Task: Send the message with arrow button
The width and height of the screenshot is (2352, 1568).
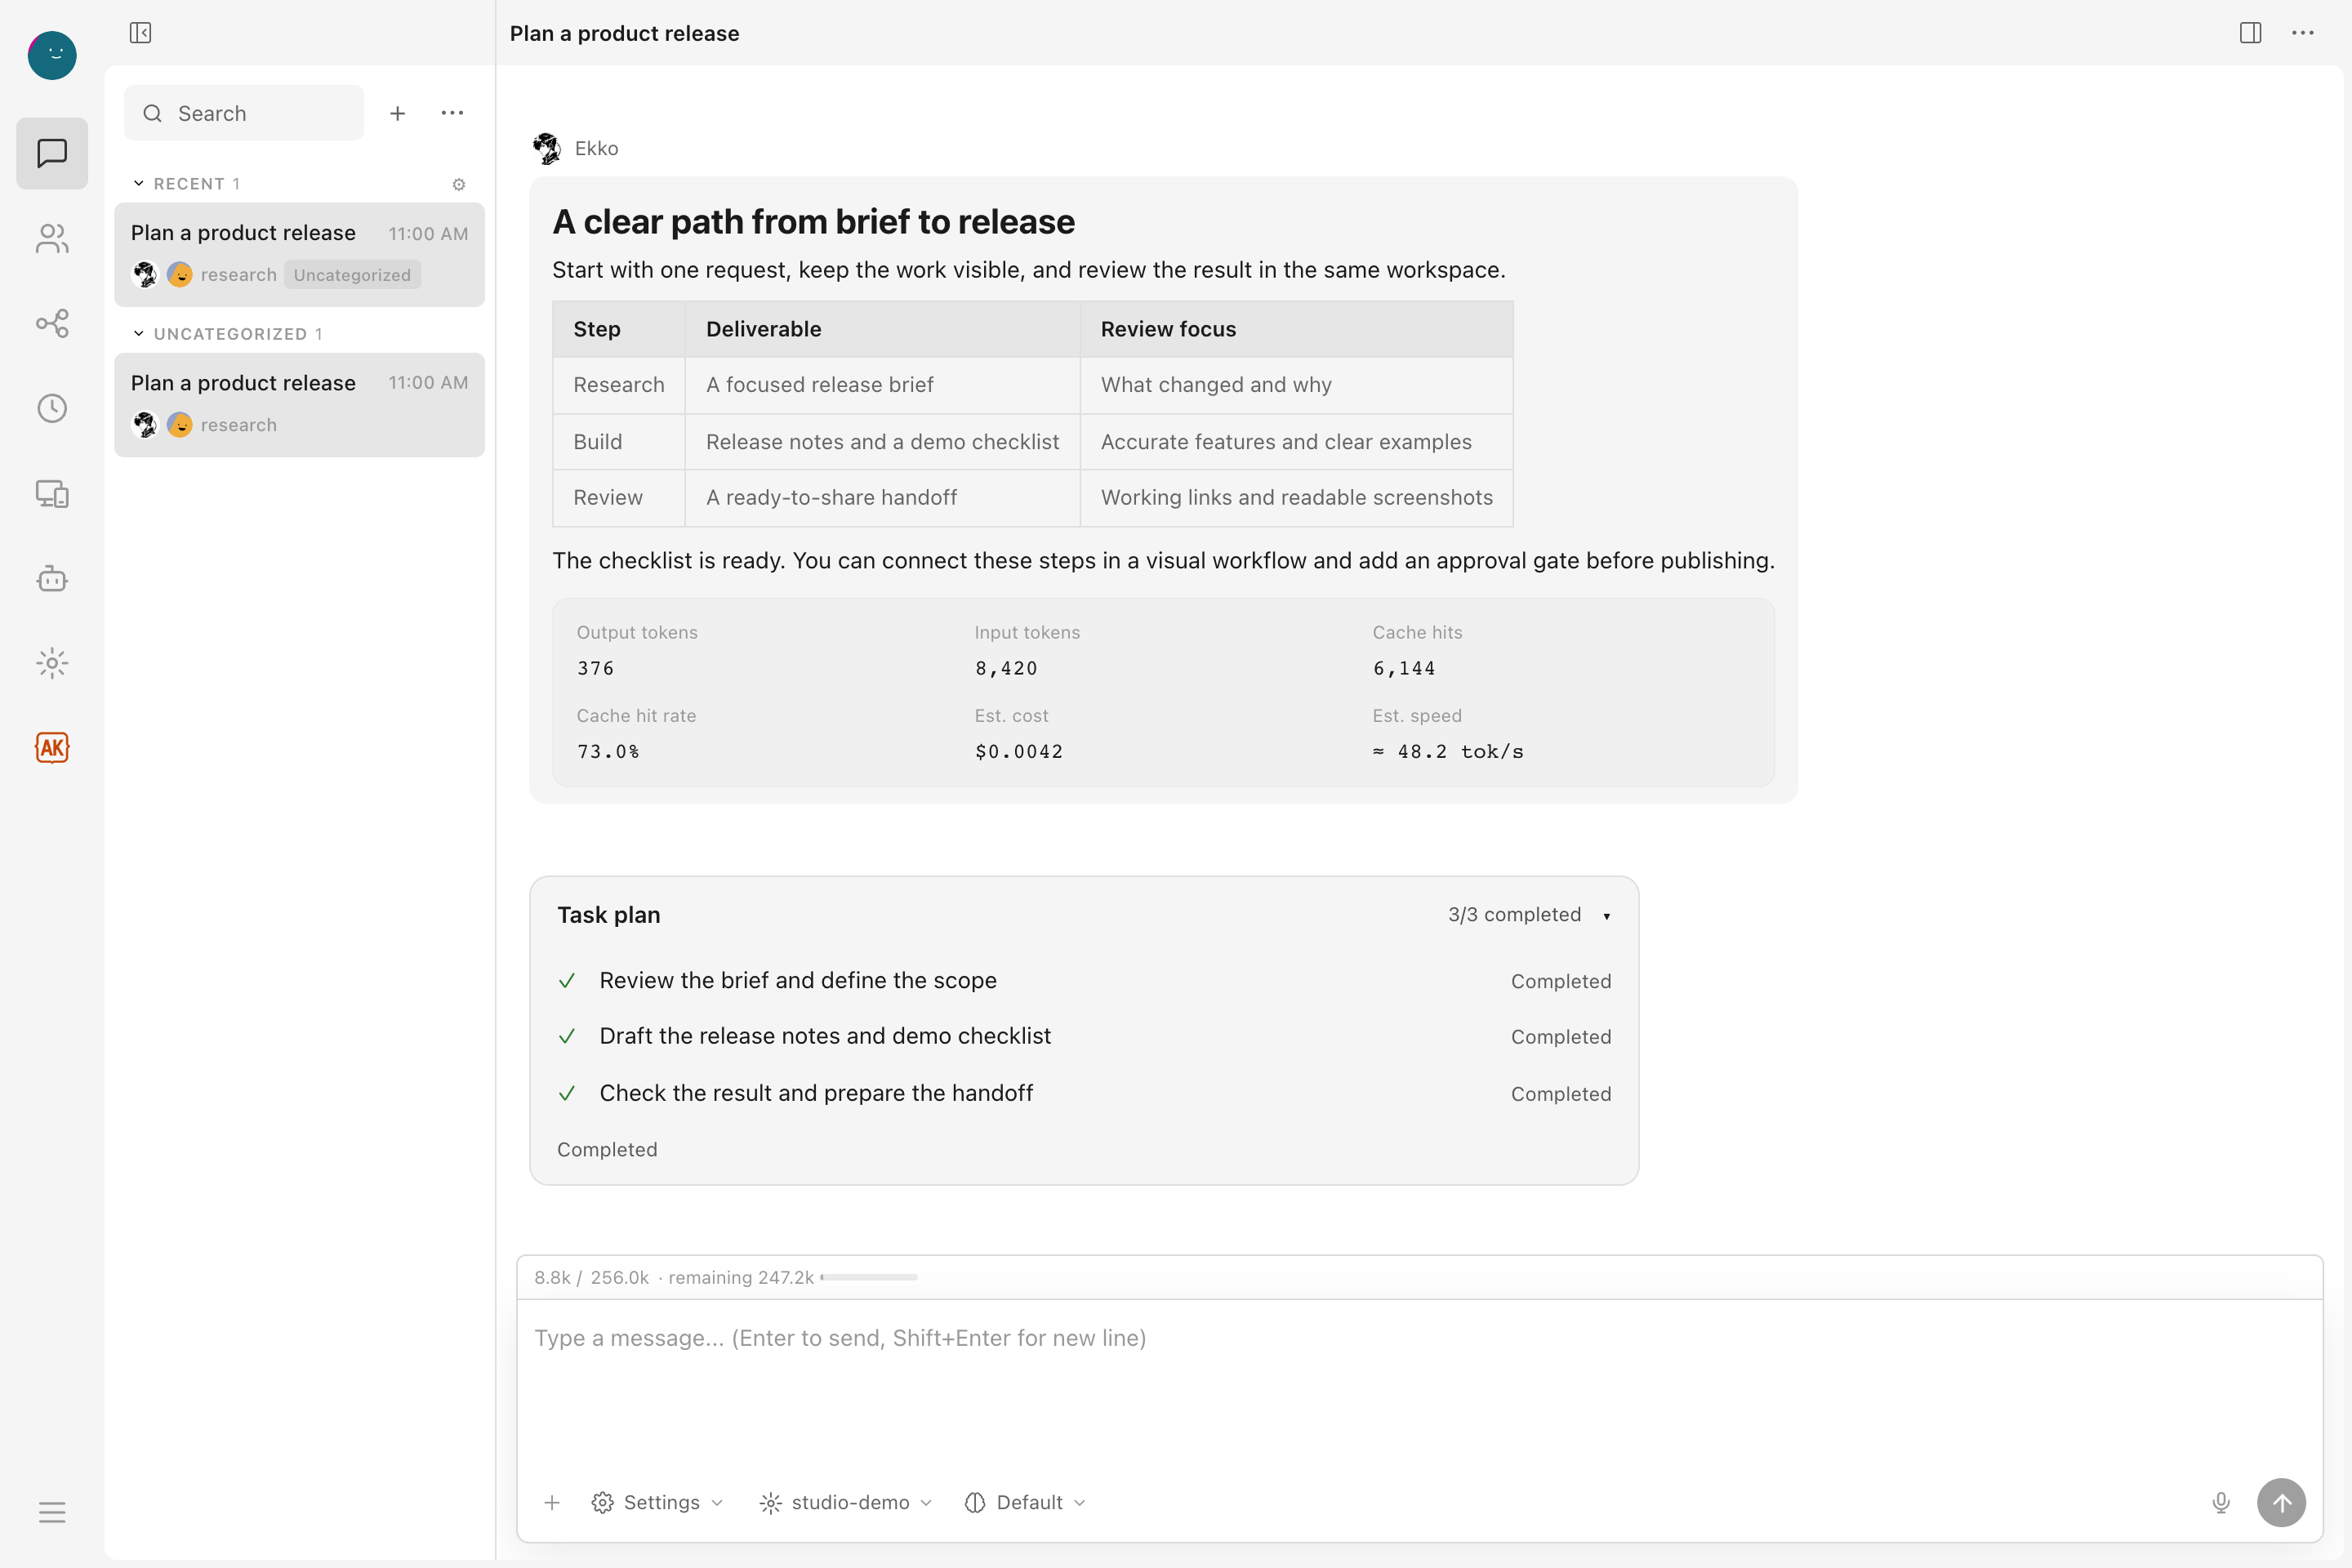Action: (2281, 1502)
